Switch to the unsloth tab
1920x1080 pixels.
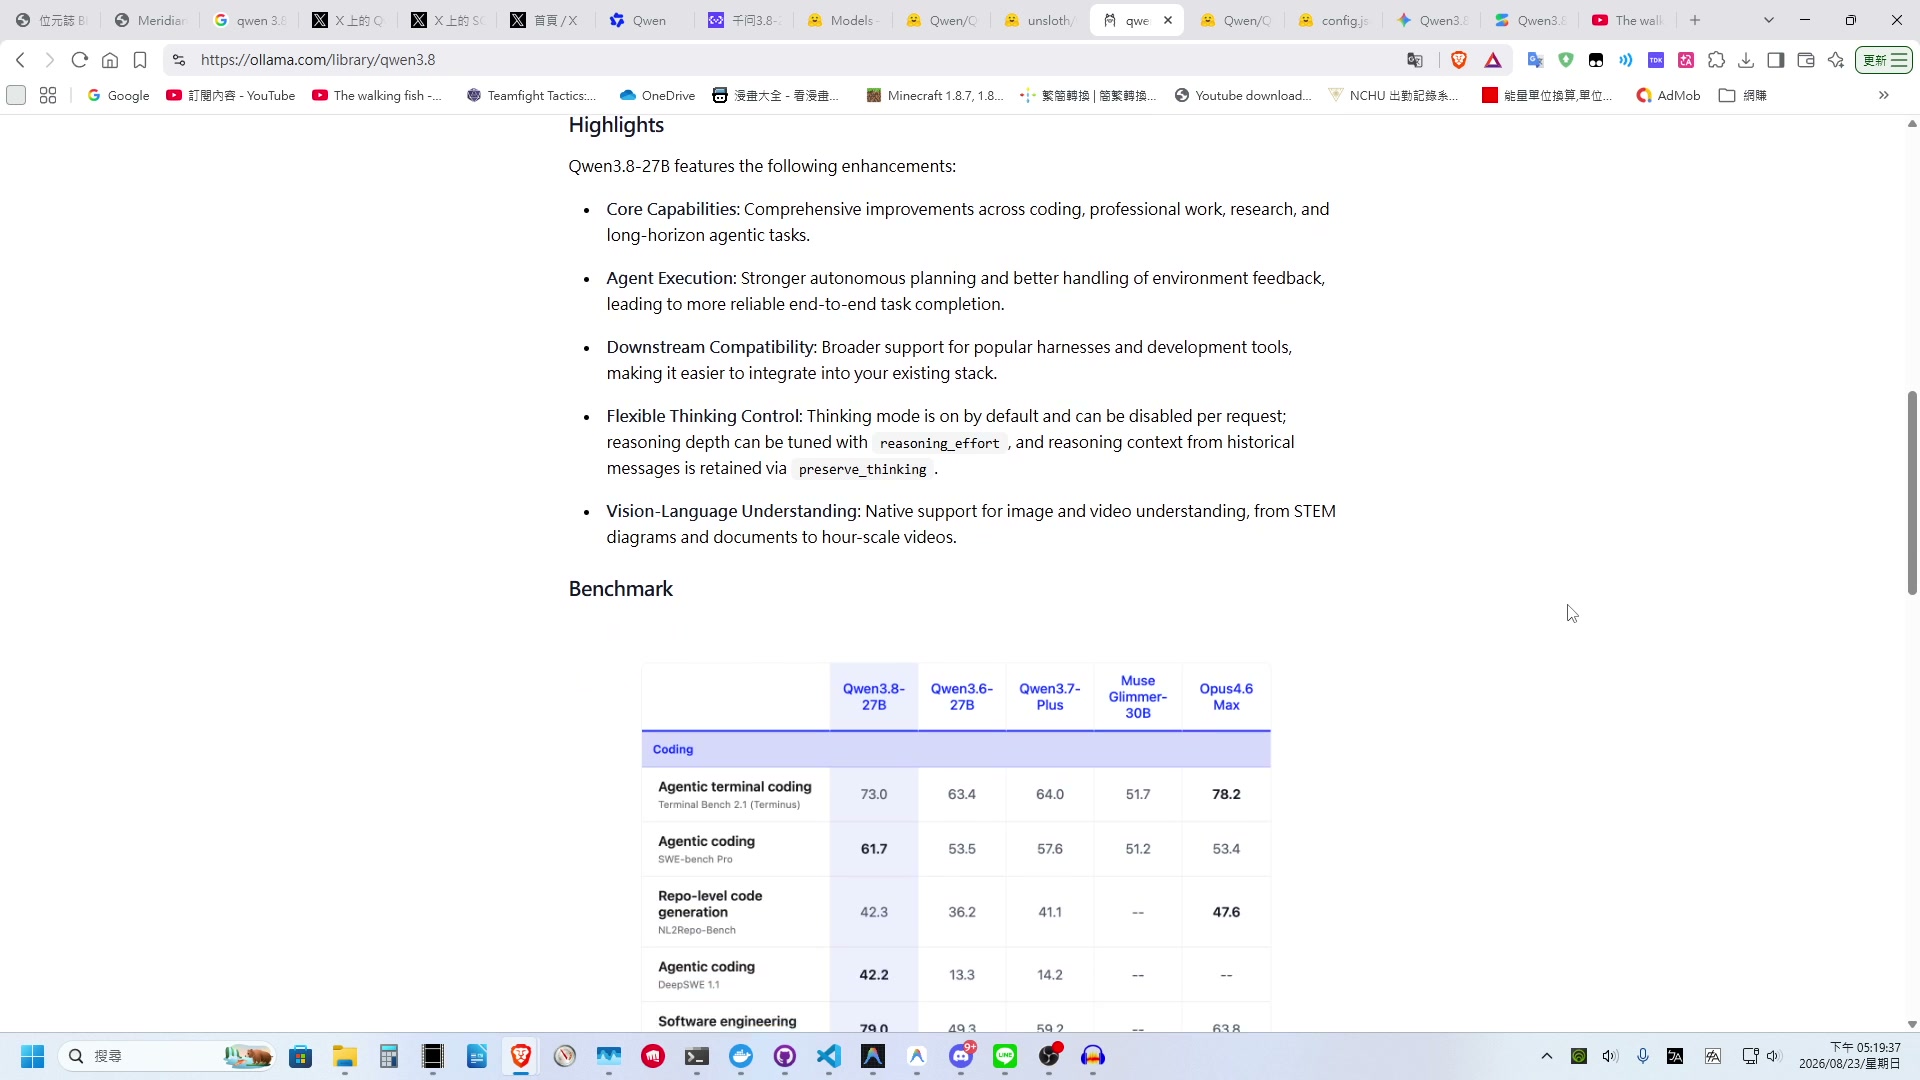click(1040, 20)
